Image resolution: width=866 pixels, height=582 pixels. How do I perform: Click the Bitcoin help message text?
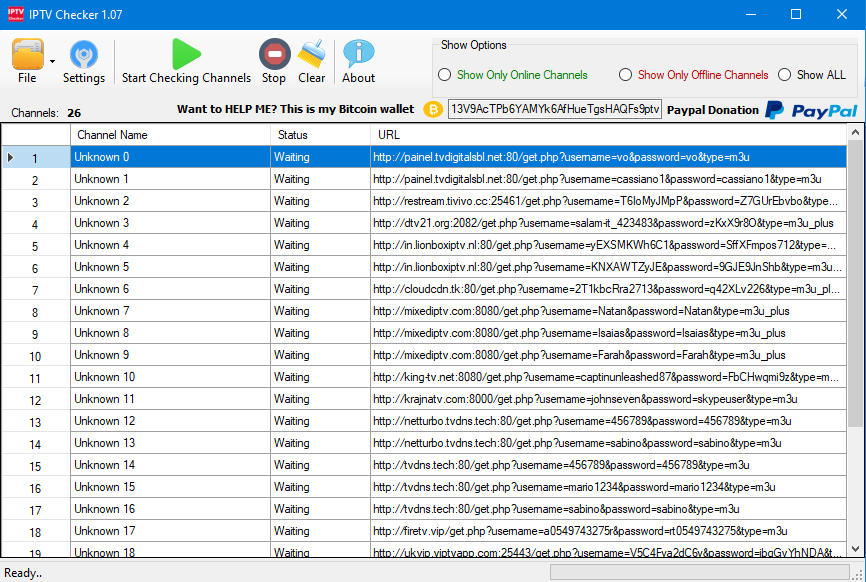[295, 109]
